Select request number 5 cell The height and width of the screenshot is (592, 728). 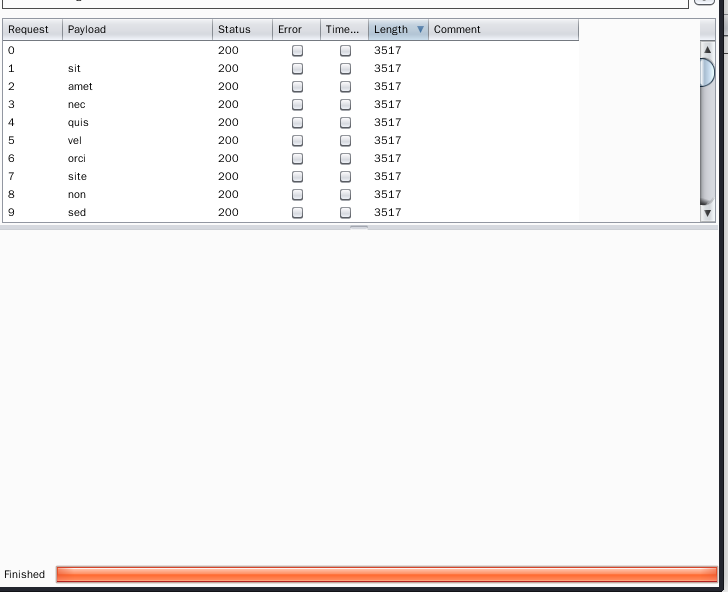32,140
